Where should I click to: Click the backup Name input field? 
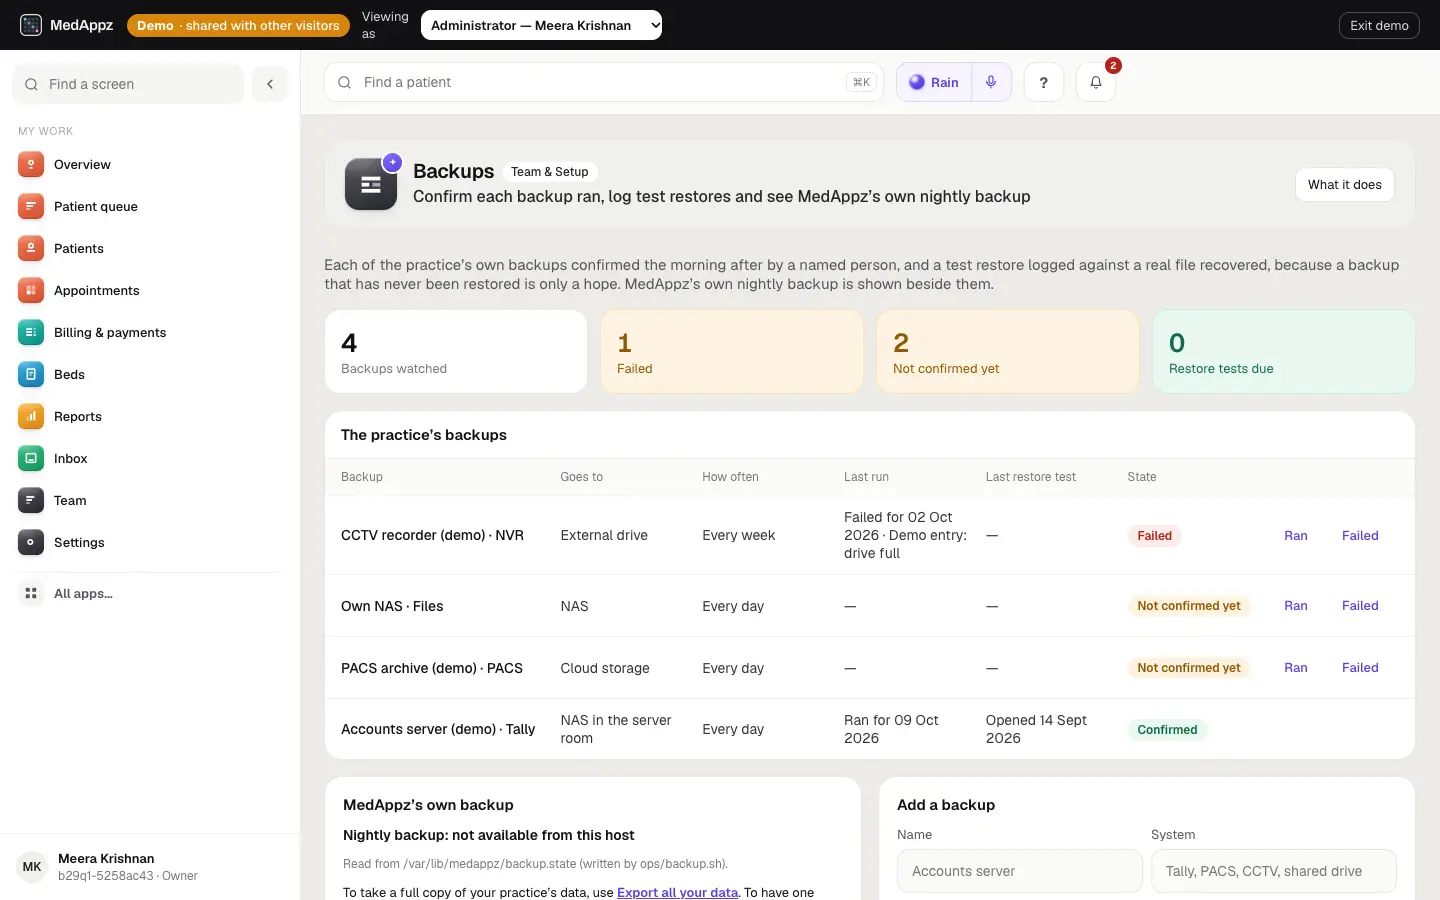[1020, 871]
